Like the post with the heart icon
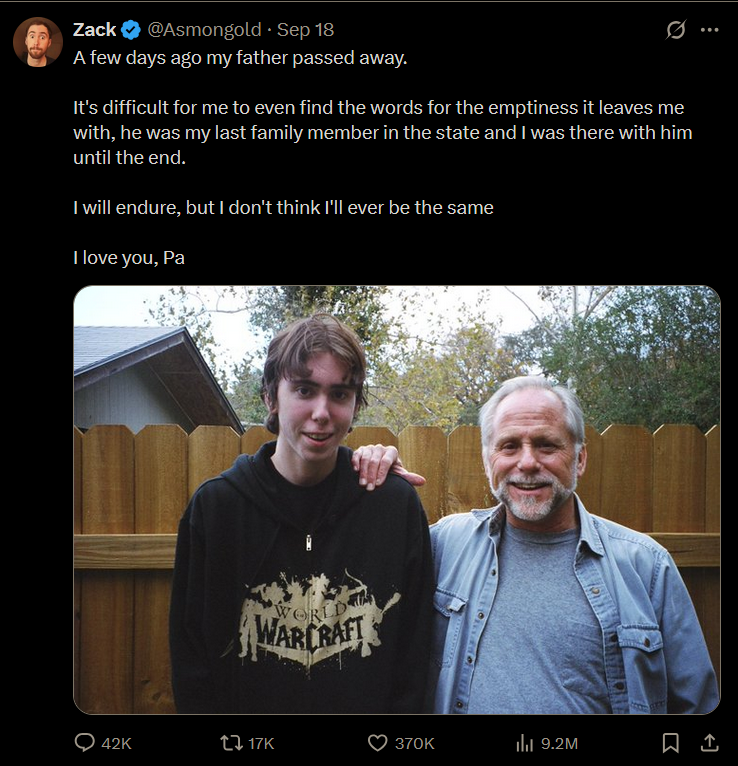738x766 pixels. [x=377, y=743]
